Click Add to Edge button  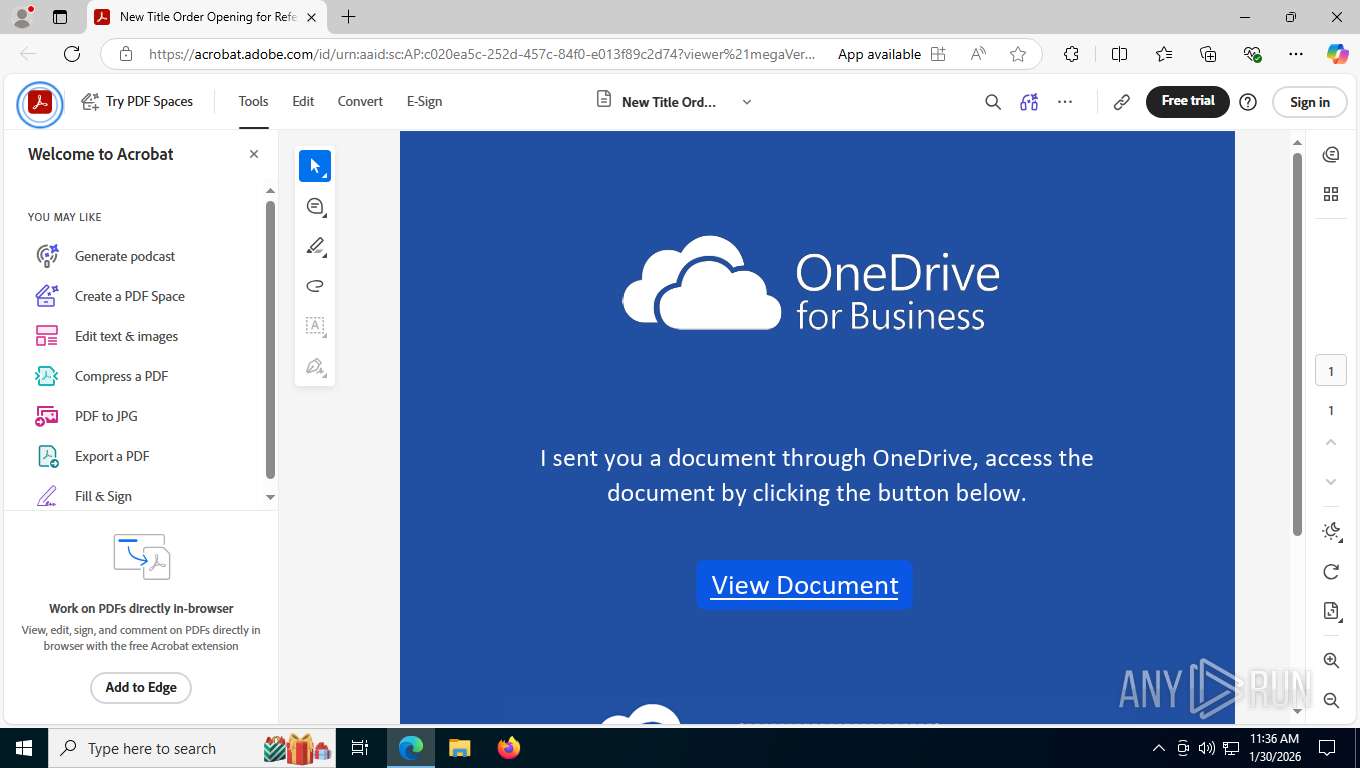[141, 687]
